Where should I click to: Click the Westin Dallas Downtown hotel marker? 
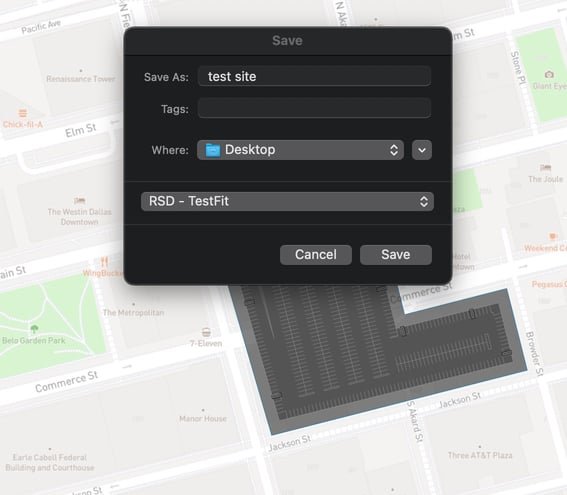click(80, 200)
